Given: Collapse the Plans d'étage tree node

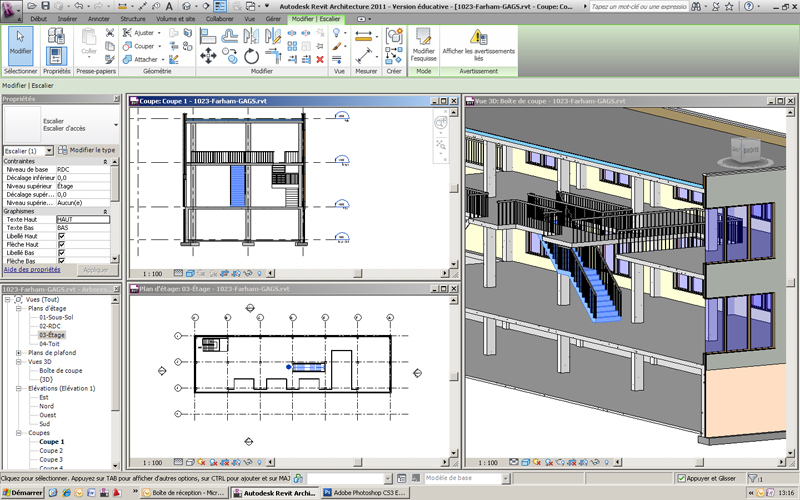Looking at the screenshot, I should 18,309.
